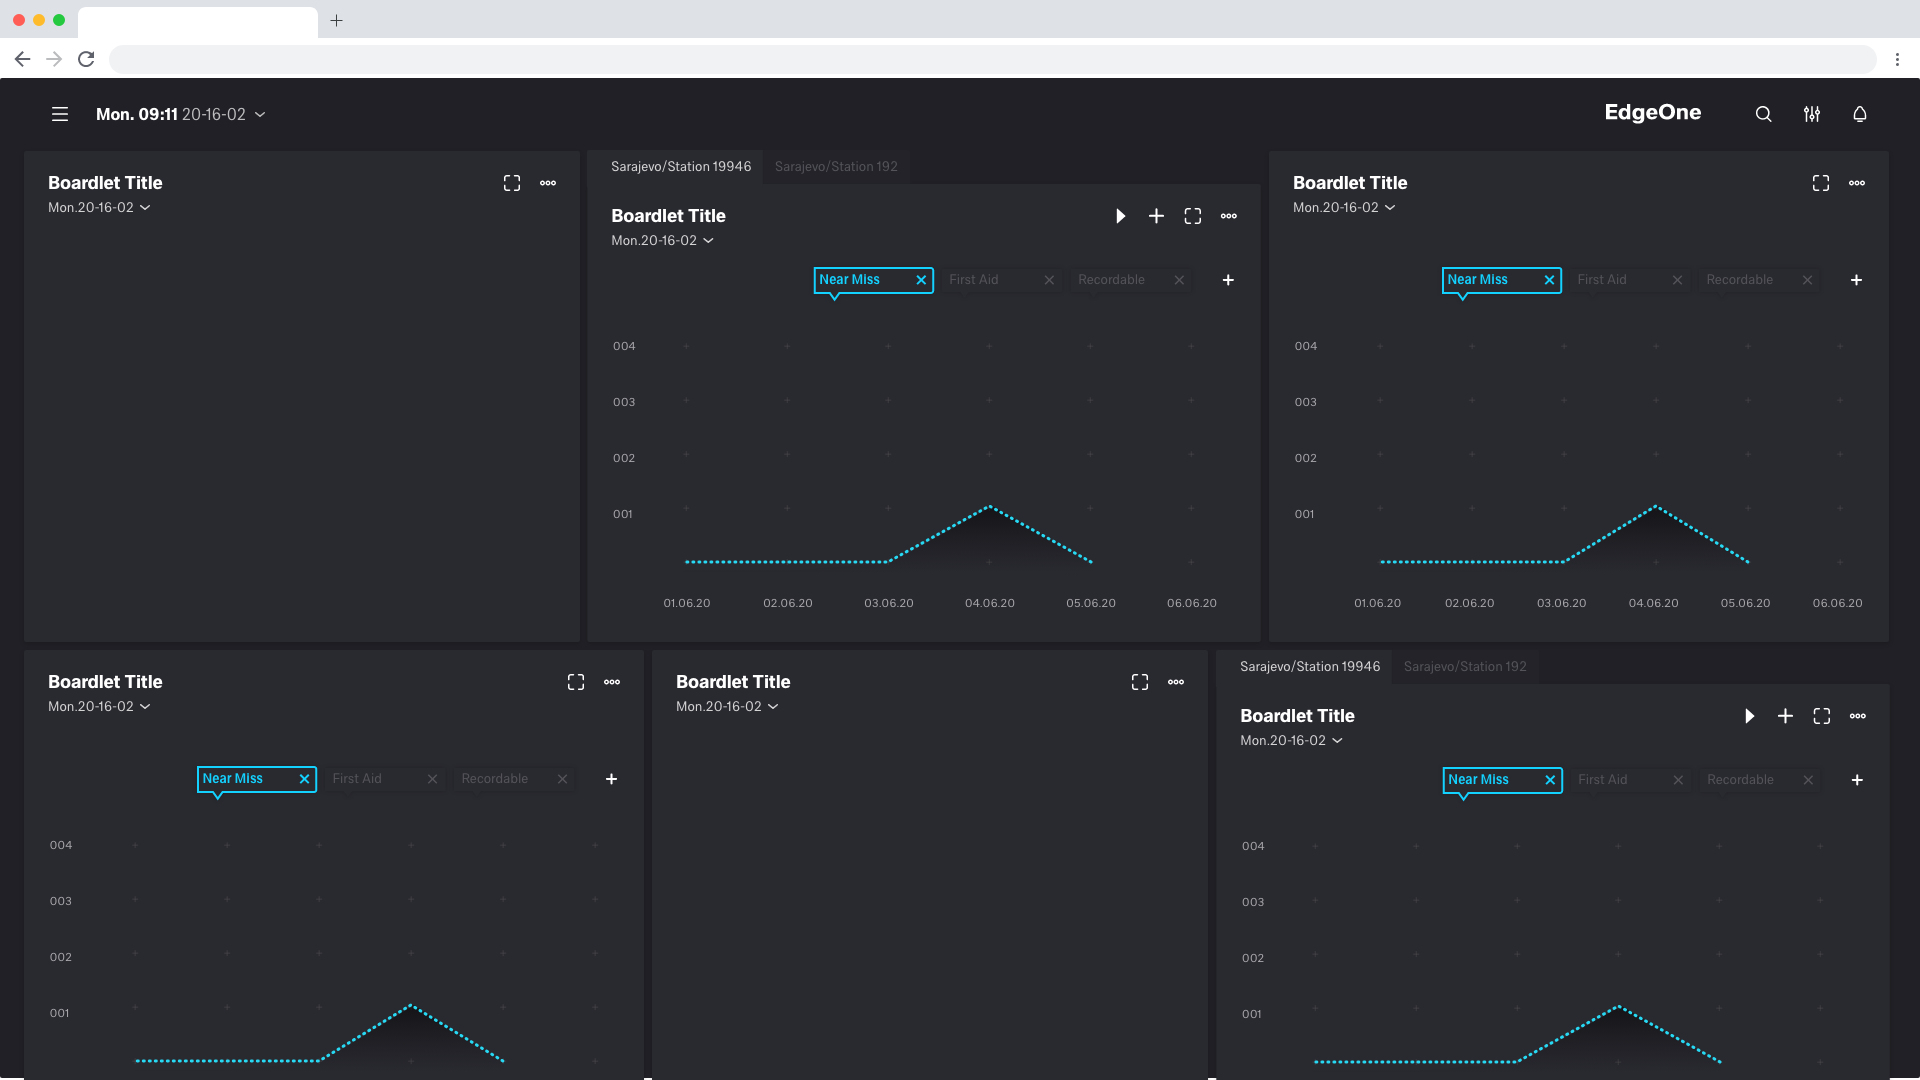Click plus icon beside play in bottom-right boardlet
The height and width of the screenshot is (1080, 1920).
tap(1784, 716)
